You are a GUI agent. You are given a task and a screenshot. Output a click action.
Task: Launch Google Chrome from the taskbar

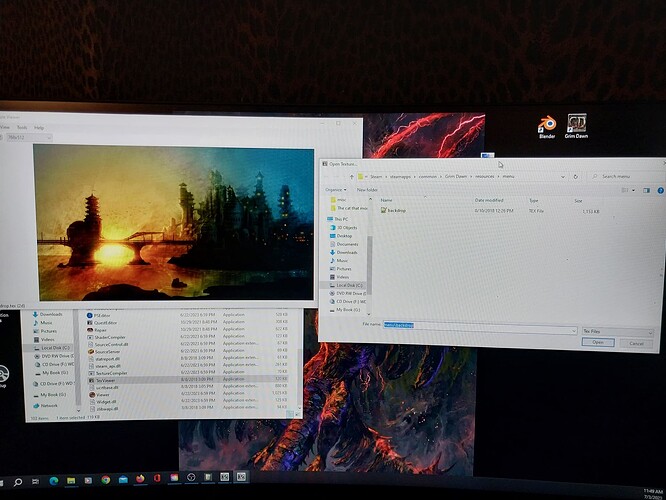click(105, 480)
